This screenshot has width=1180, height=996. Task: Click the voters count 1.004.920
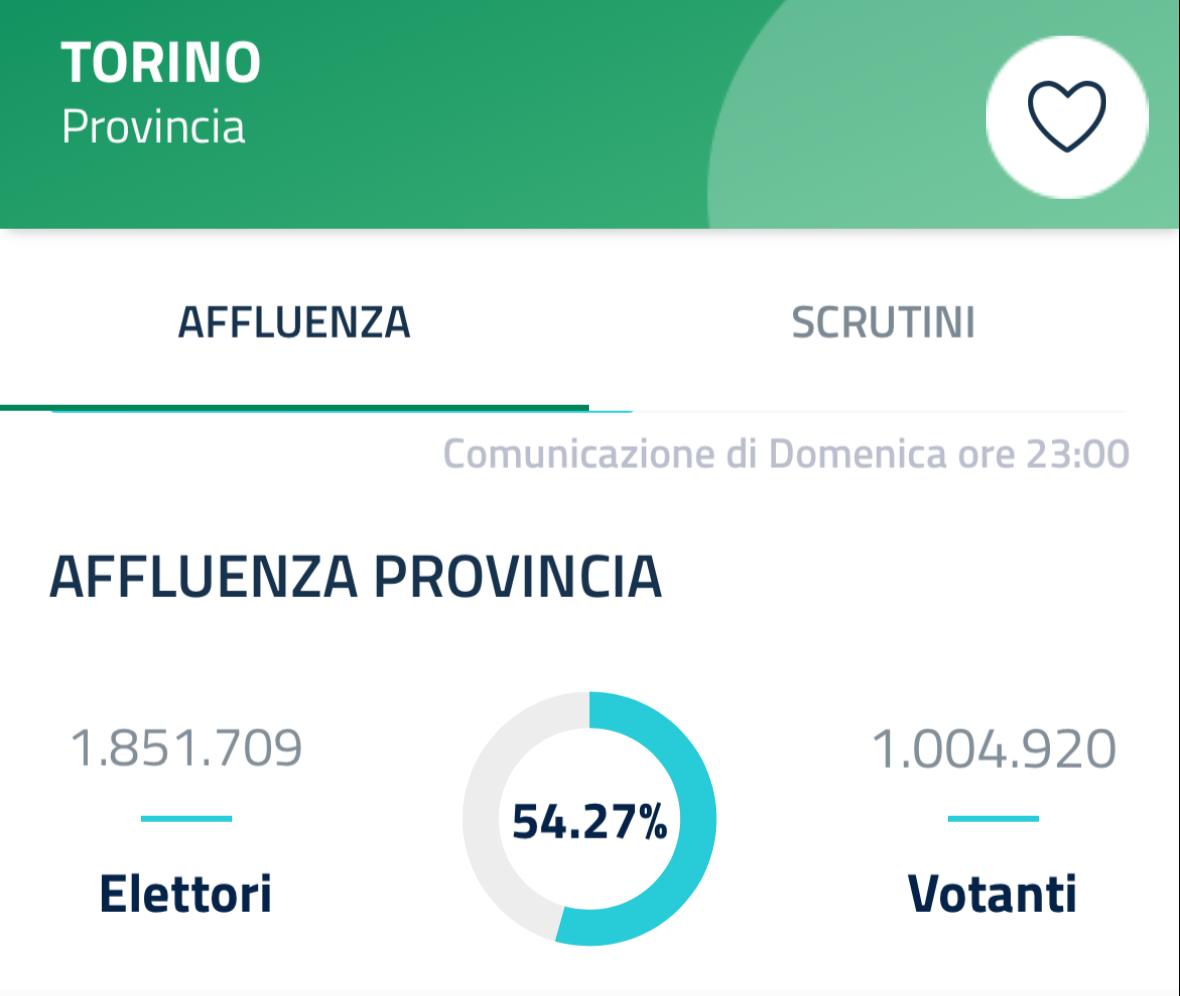click(993, 750)
